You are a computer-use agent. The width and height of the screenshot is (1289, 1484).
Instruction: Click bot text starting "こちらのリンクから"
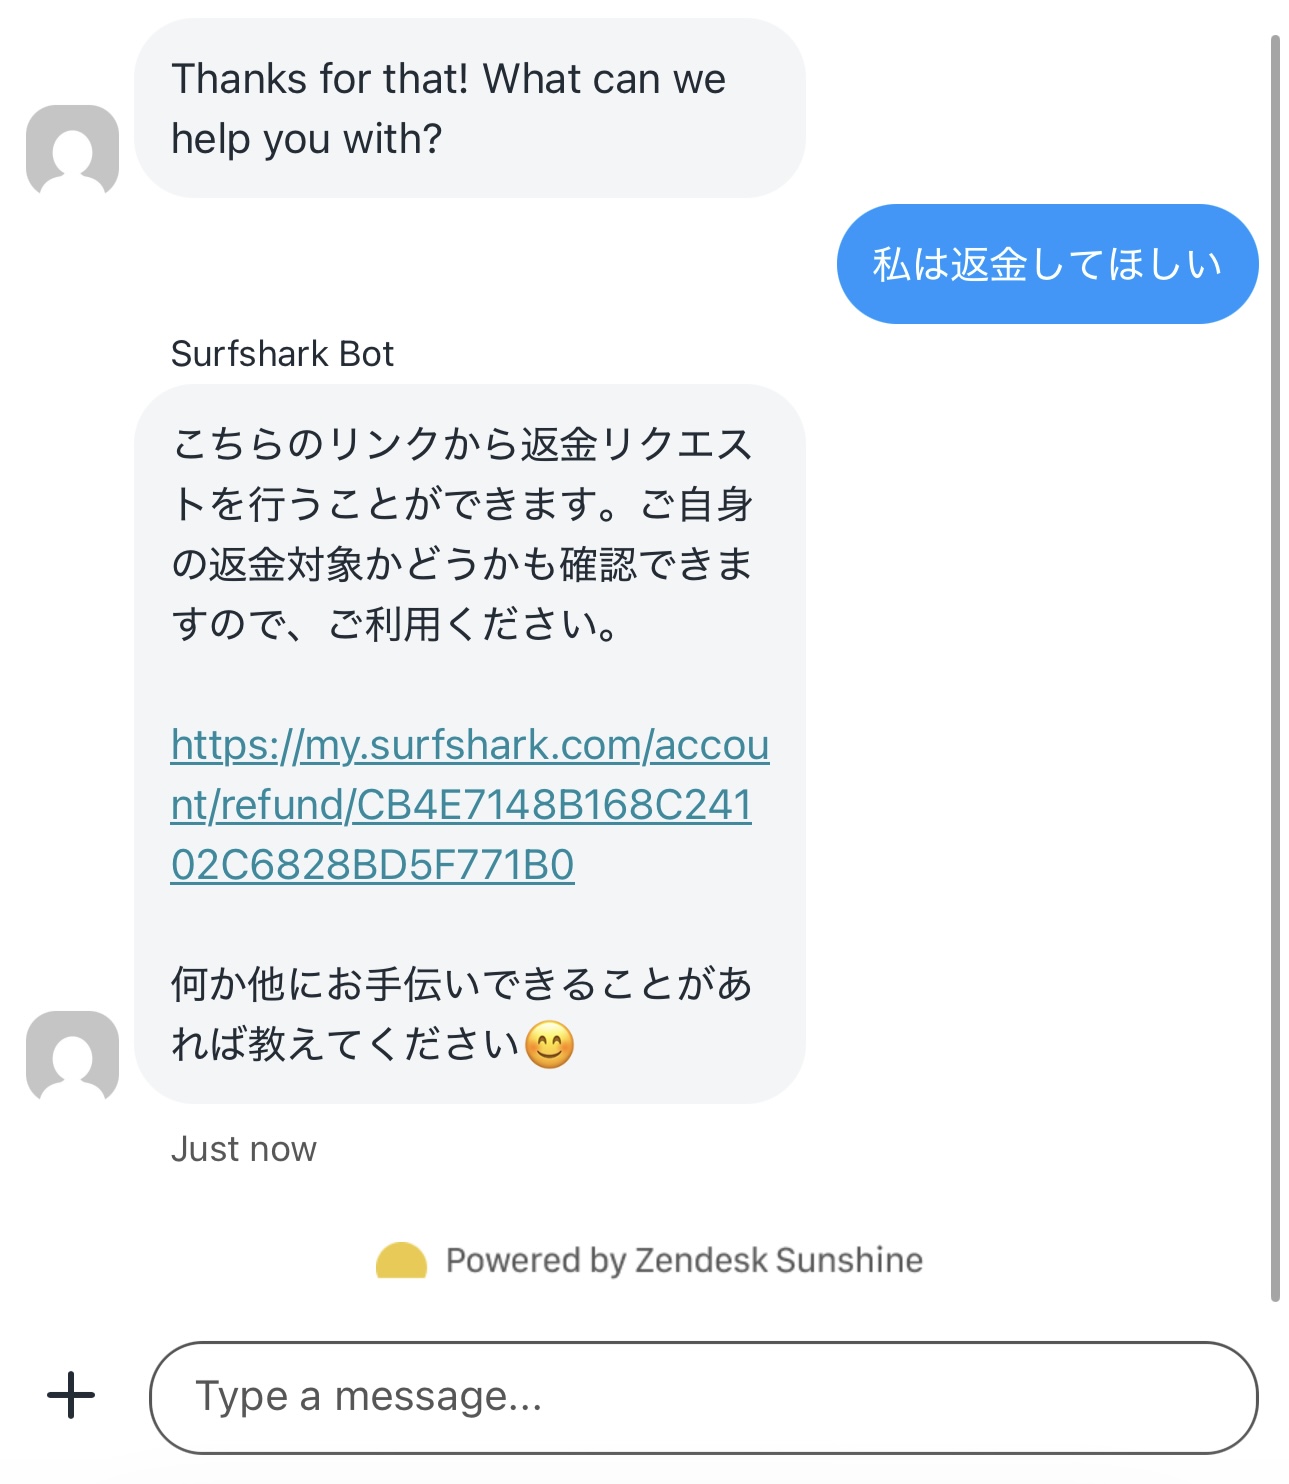pos(462,444)
